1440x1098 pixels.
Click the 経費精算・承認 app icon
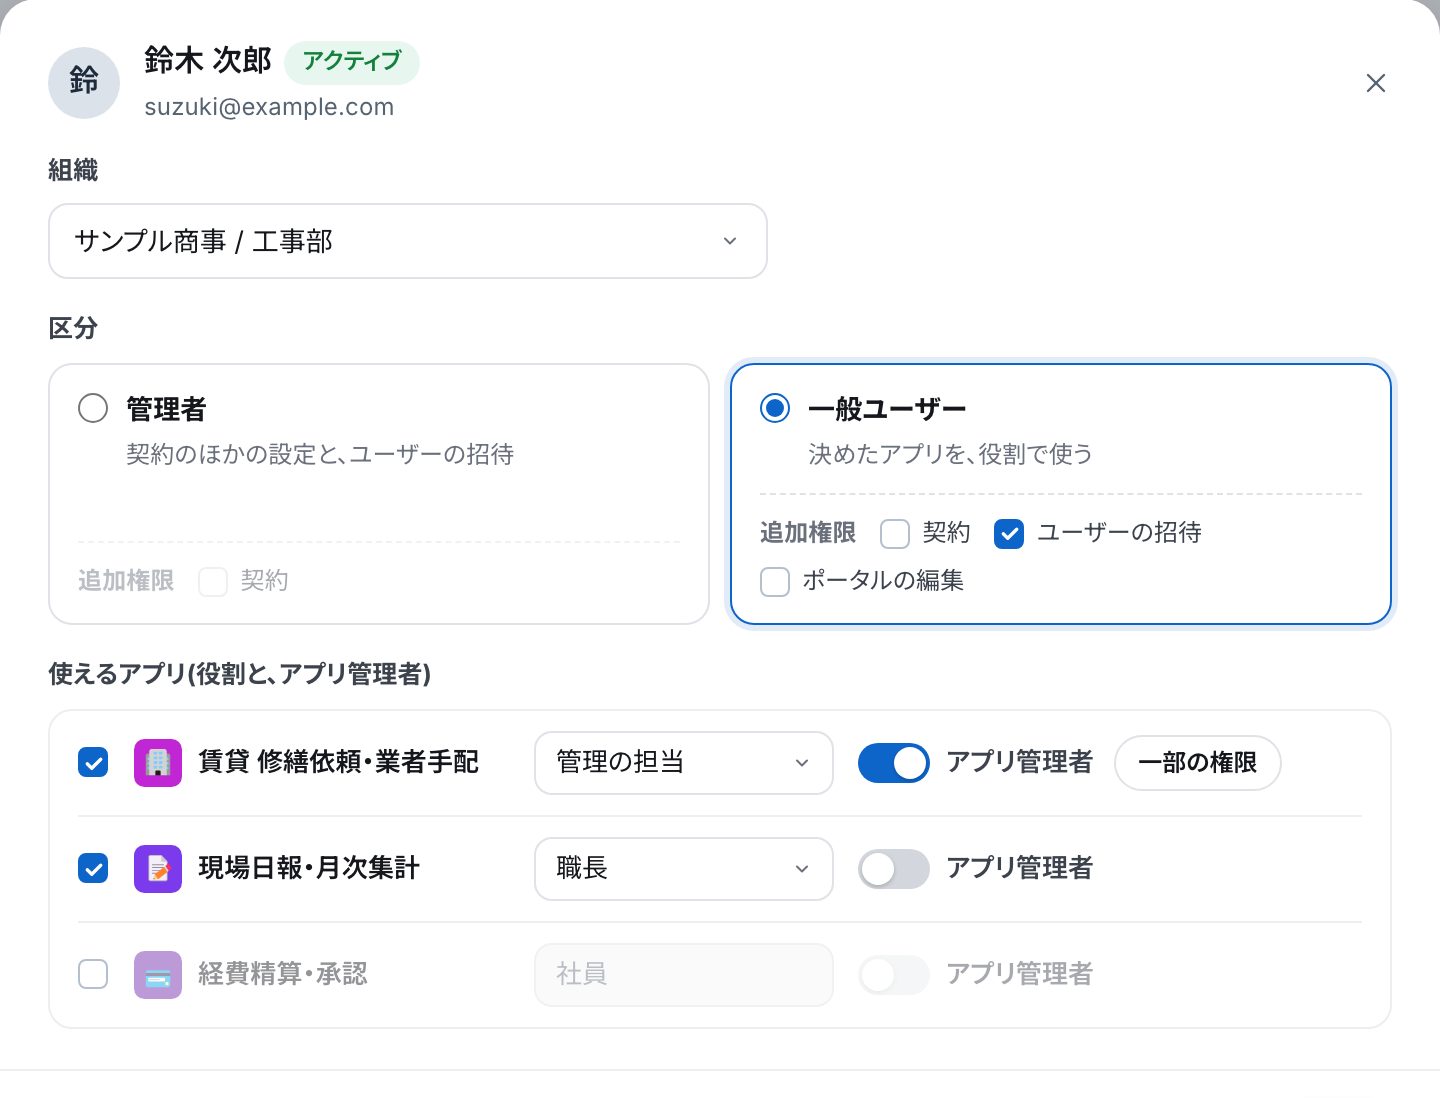158,975
